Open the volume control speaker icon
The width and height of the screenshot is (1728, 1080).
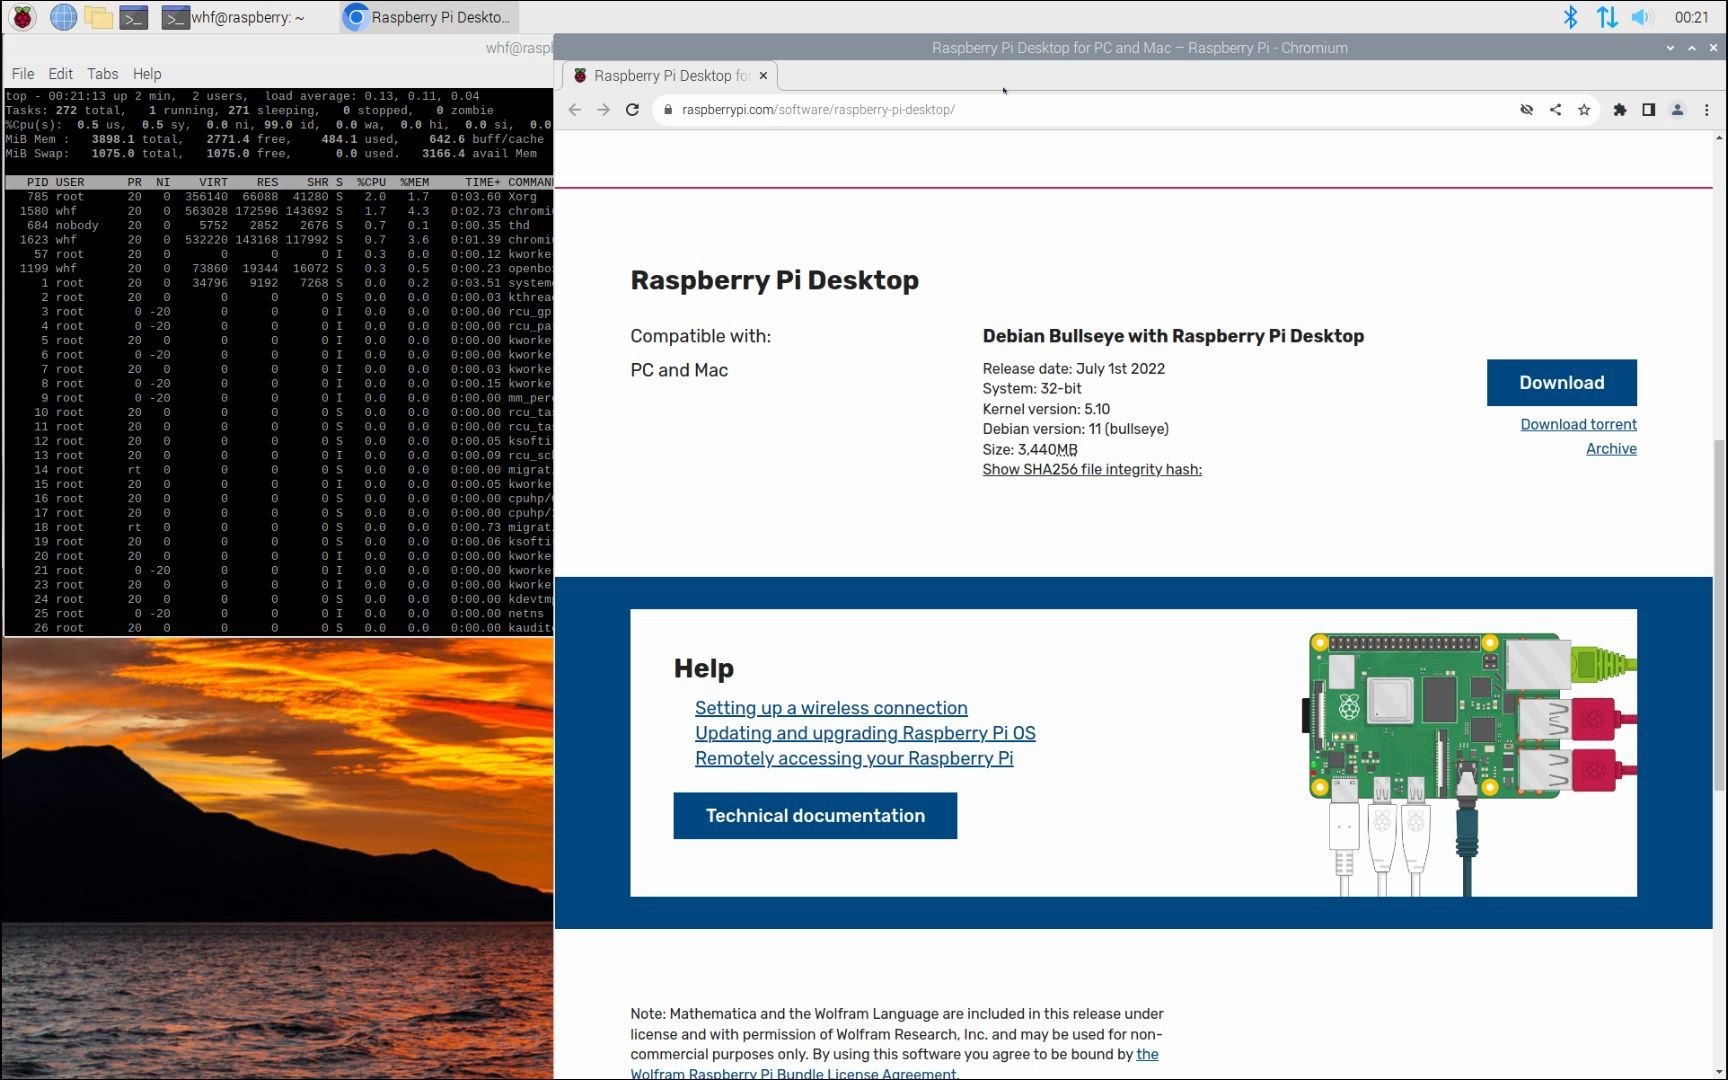1642,17
